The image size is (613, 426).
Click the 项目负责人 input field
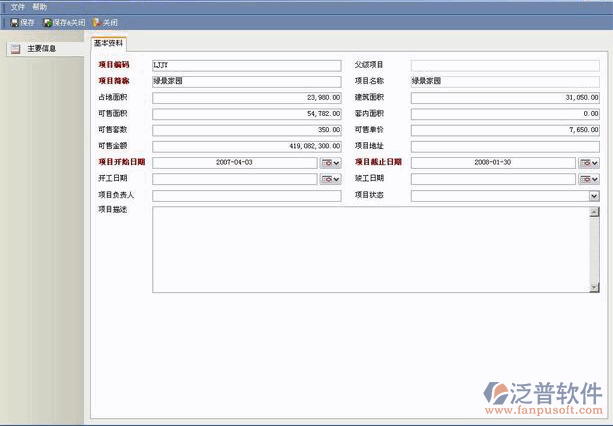246,196
